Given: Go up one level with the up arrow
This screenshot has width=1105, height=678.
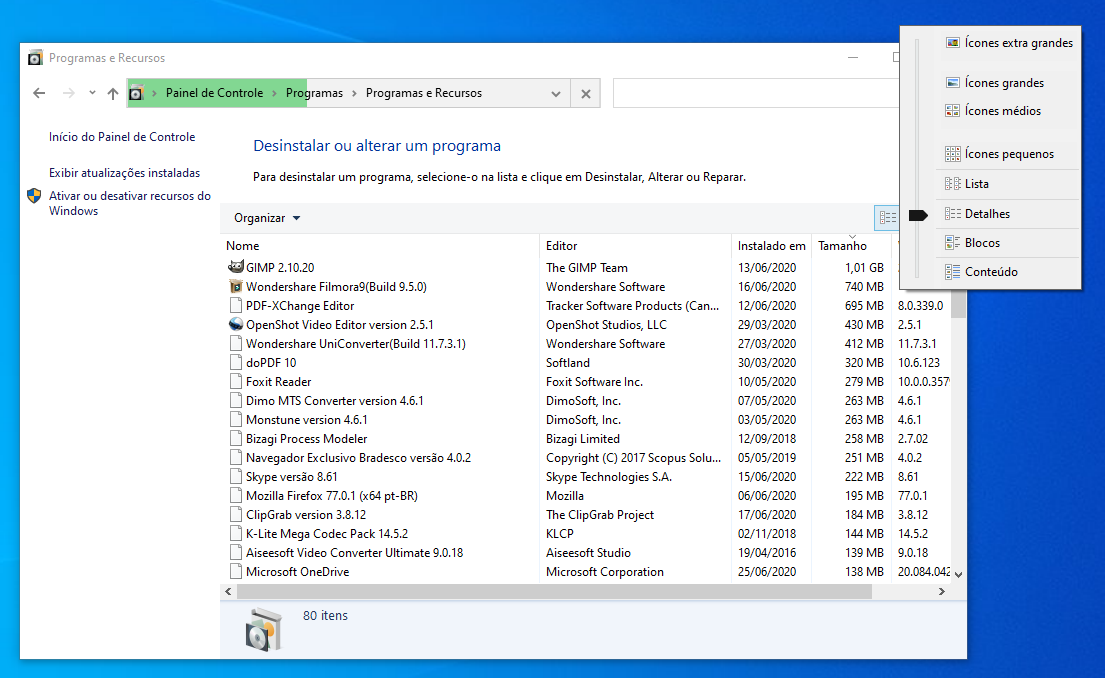Looking at the screenshot, I should pyautogui.click(x=113, y=93).
